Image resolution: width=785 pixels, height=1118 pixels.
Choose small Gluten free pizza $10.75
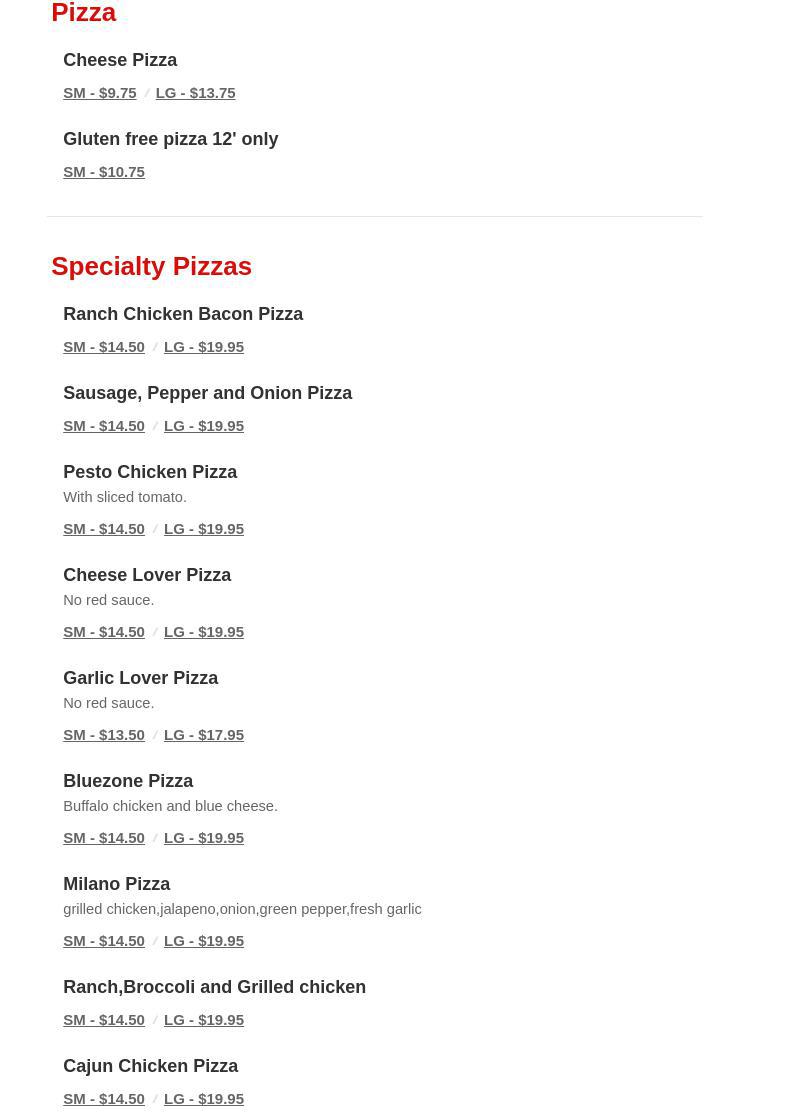(x=103, y=172)
